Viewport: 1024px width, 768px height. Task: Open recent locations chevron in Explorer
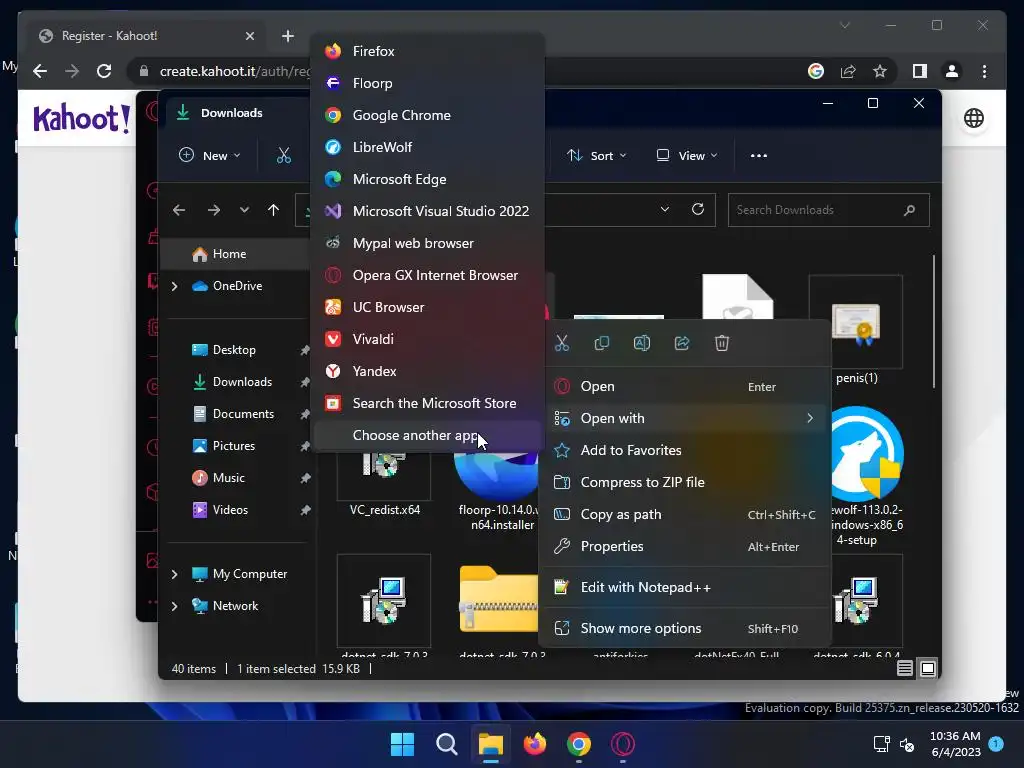pos(244,210)
